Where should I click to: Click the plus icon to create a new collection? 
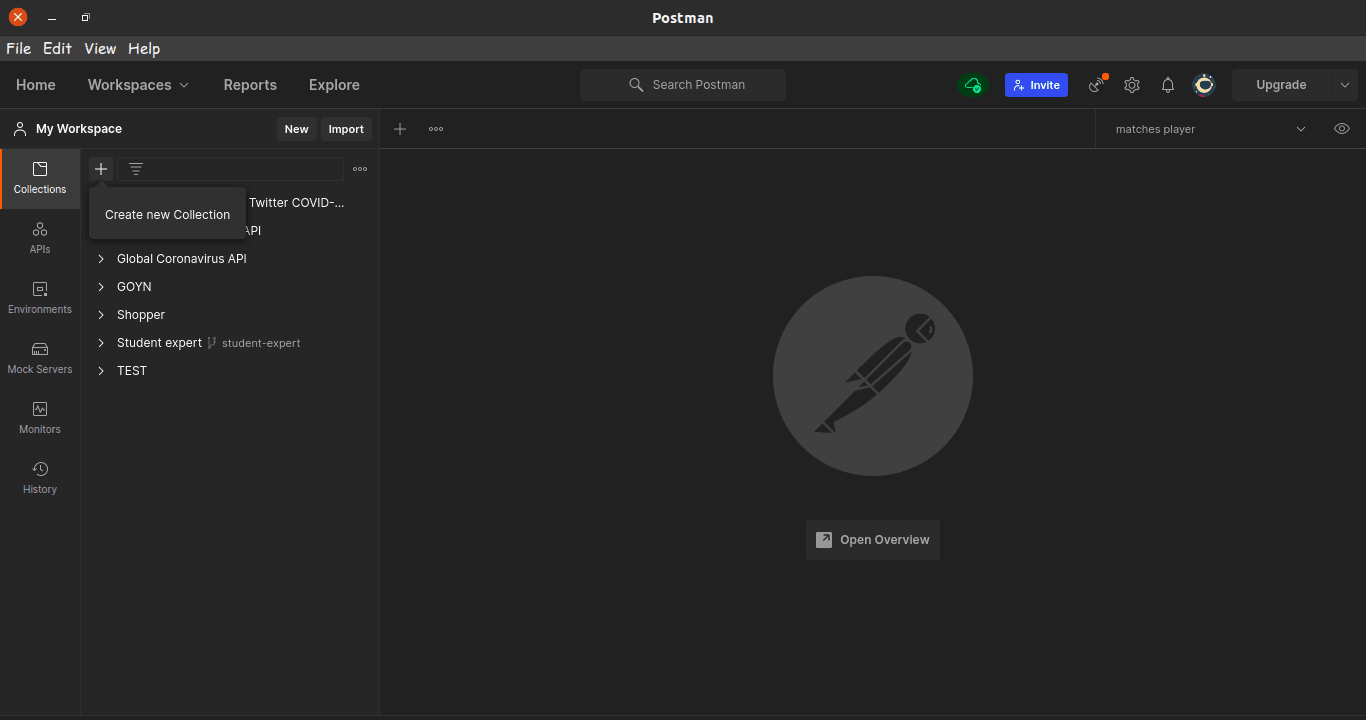[x=101, y=169]
